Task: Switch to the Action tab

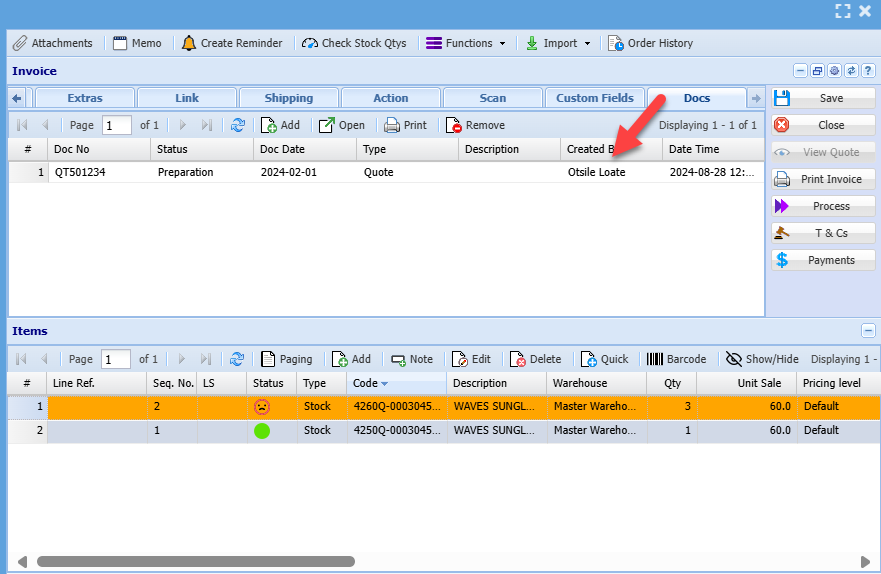Action: (x=390, y=98)
